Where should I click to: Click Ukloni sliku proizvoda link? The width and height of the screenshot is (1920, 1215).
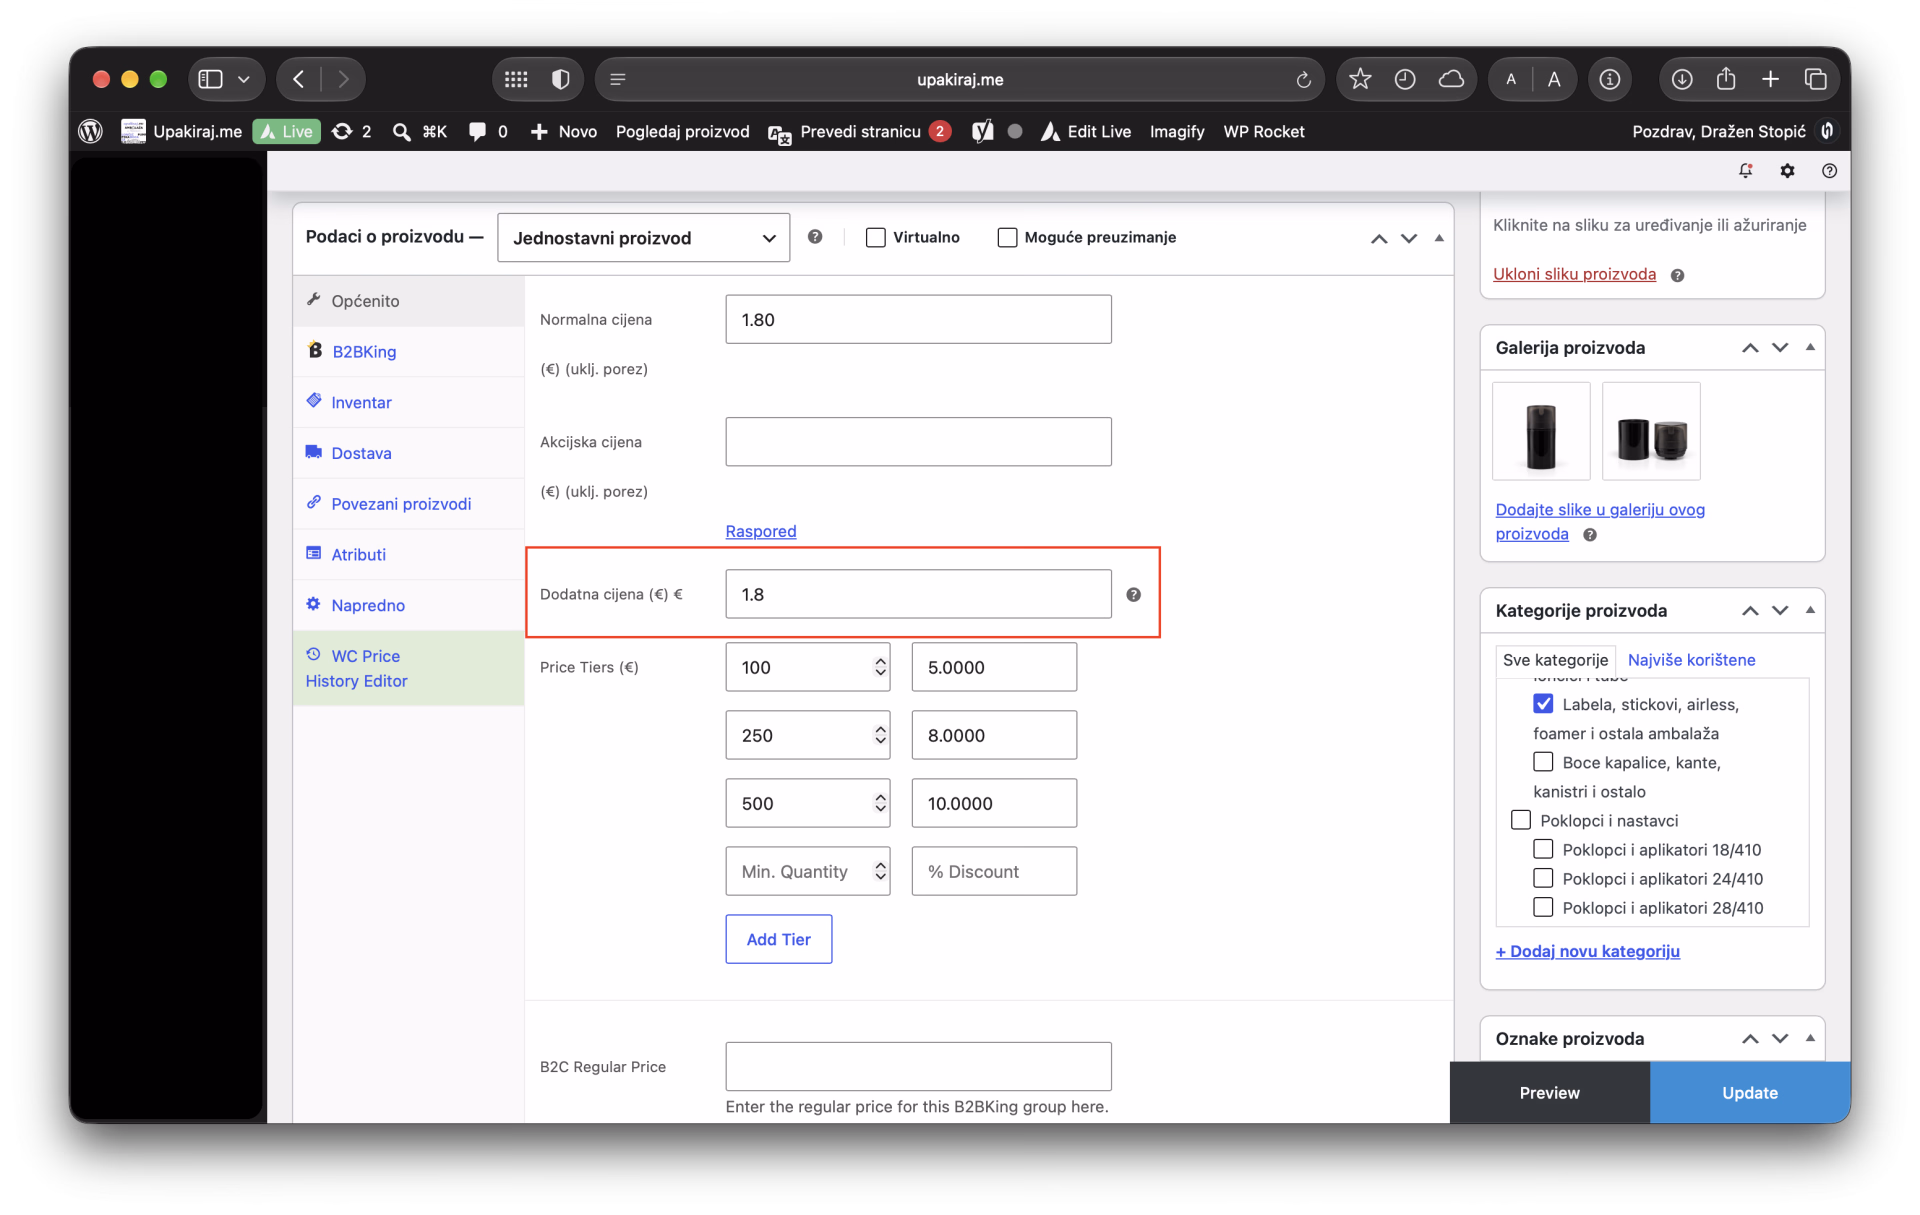click(x=1574, y=274)
